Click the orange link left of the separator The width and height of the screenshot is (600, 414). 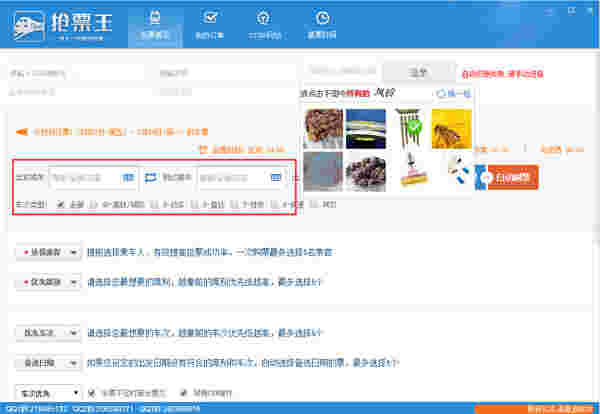pos(492,149)
